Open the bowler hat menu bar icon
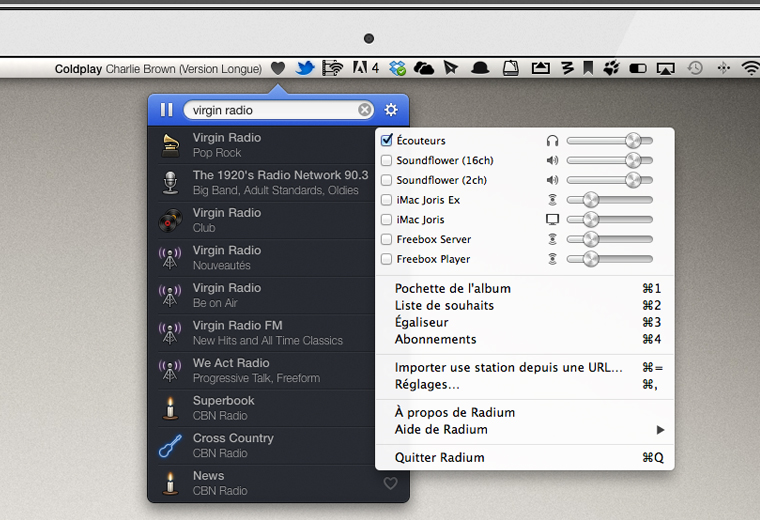The width and height of the screenshot is (760, 520). [480, 68]
